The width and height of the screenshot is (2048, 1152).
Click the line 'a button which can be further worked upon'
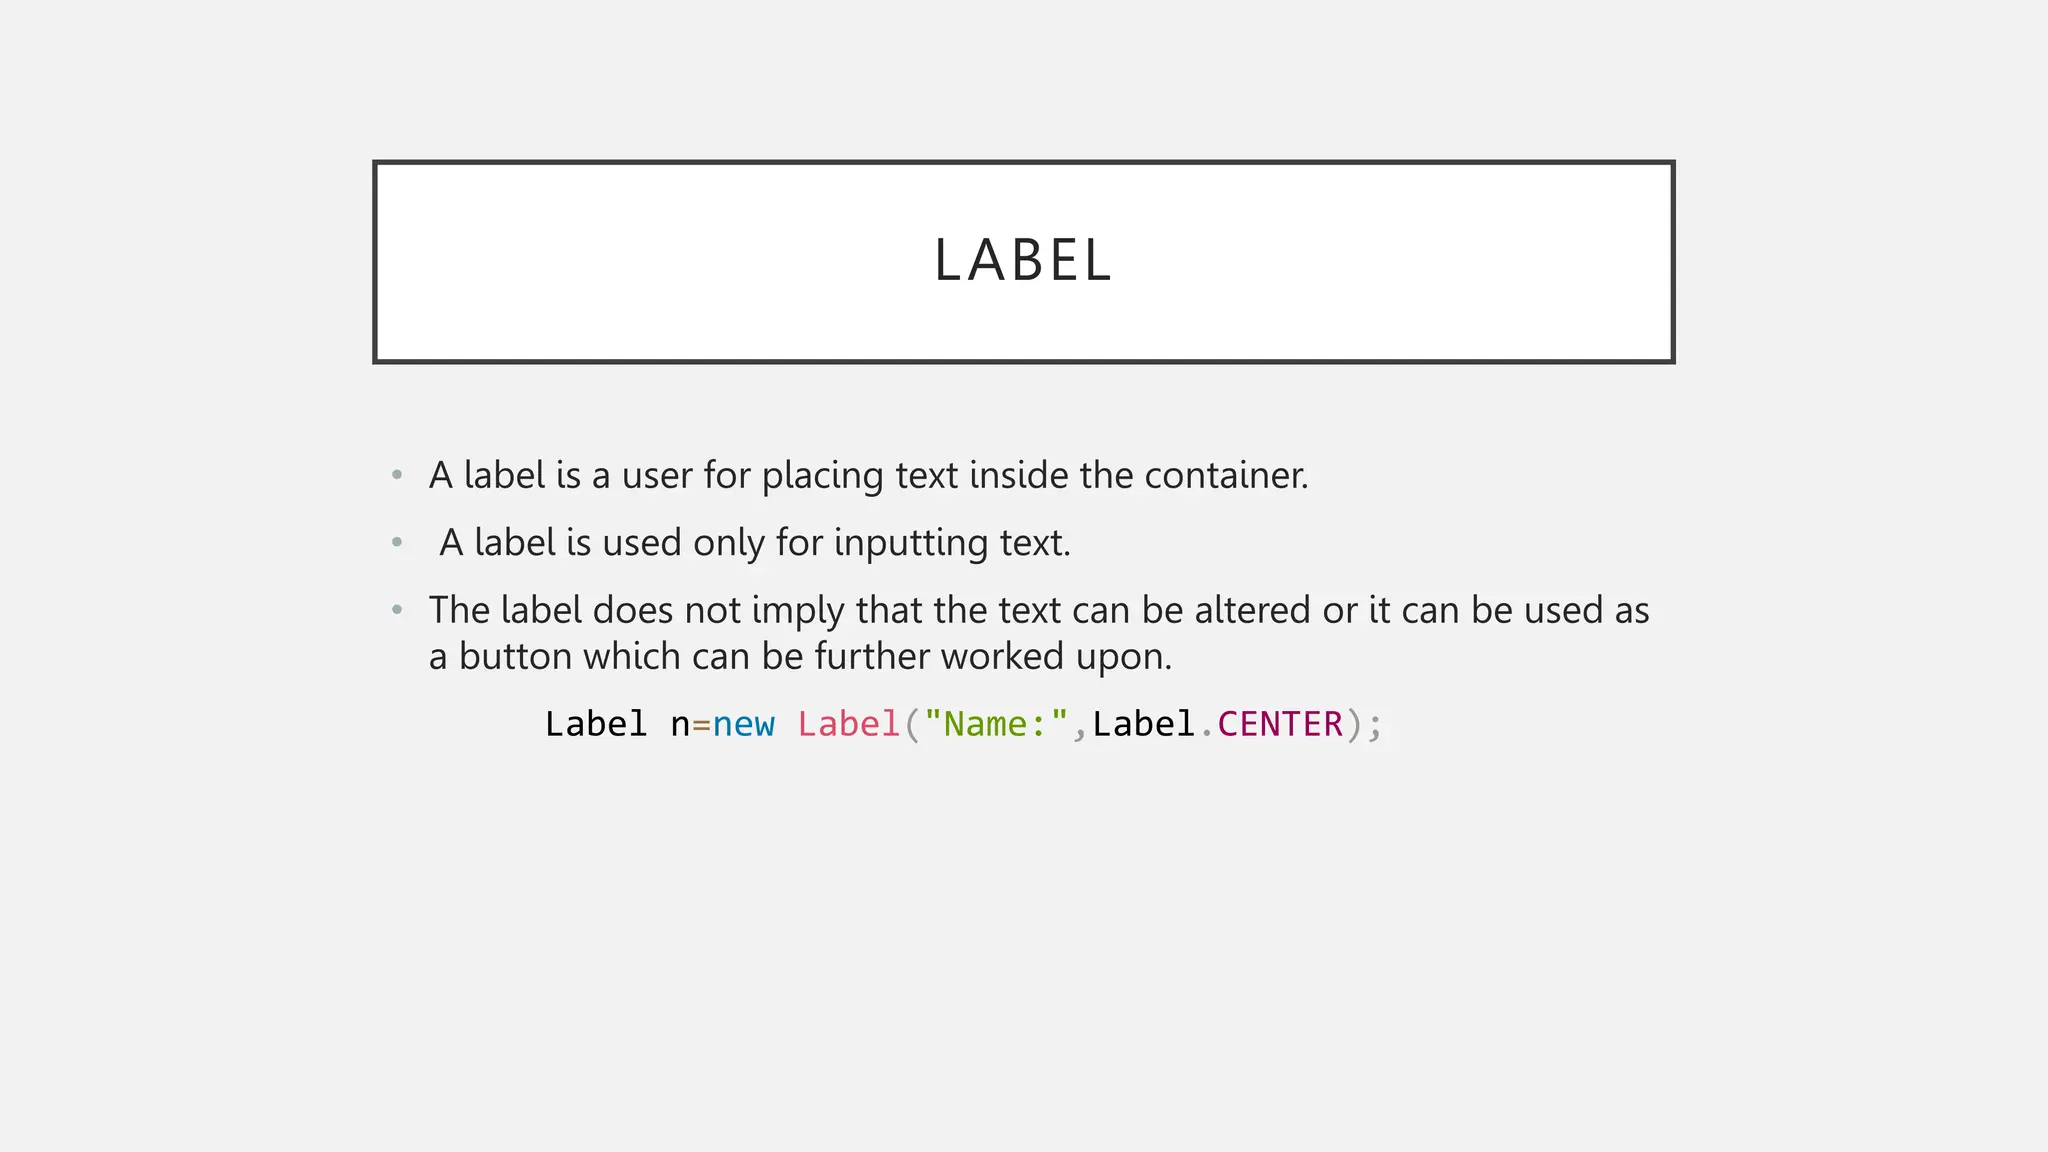(800, 657)
